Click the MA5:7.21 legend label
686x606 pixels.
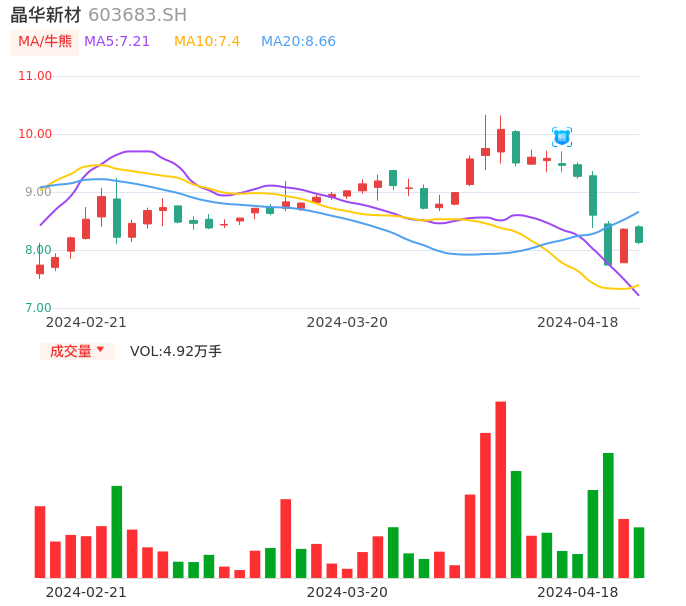pos(117,42)
